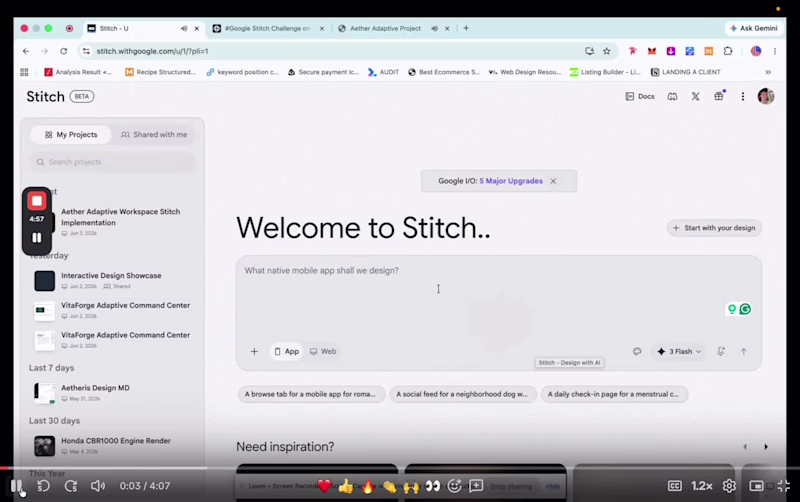Image resolution: width=800 pixels, height=502 pixels.
Task: Open the VitaForge project under Interactive Design Showcase
Action: (x=112, y=310)
